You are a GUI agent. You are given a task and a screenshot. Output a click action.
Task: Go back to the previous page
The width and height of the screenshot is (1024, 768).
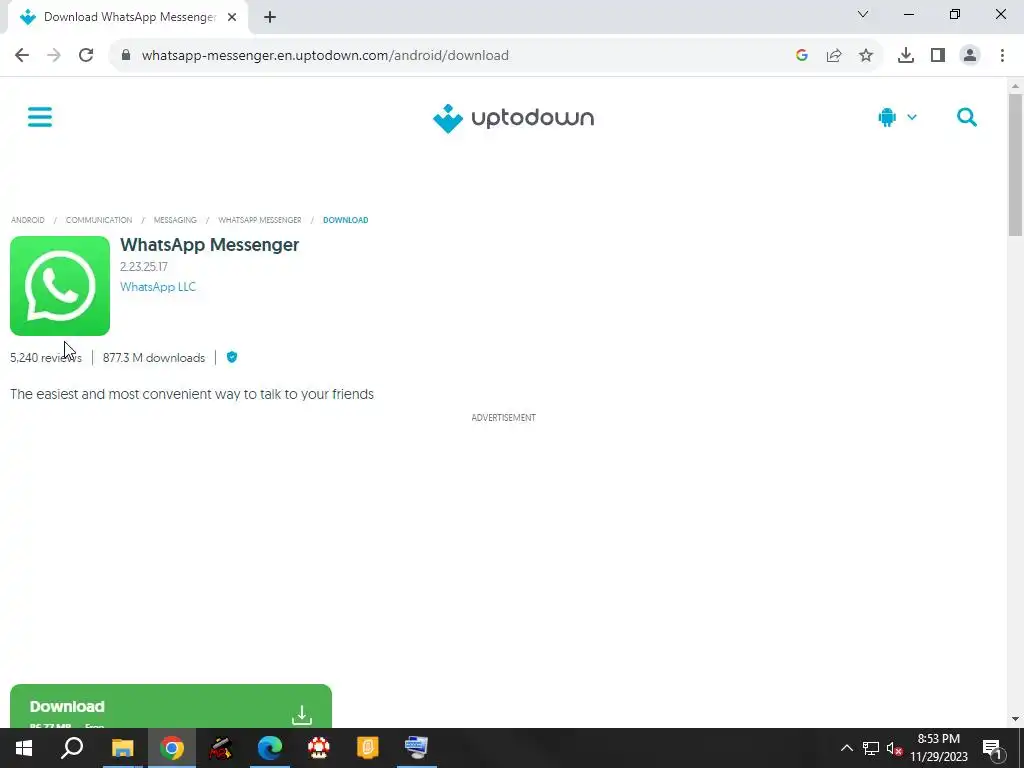click(22, 56)
